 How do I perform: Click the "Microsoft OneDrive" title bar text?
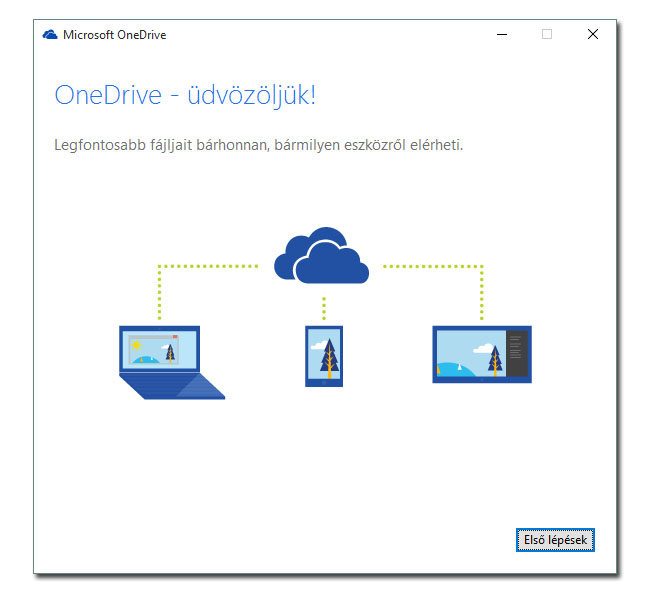[x=114, y=34]
